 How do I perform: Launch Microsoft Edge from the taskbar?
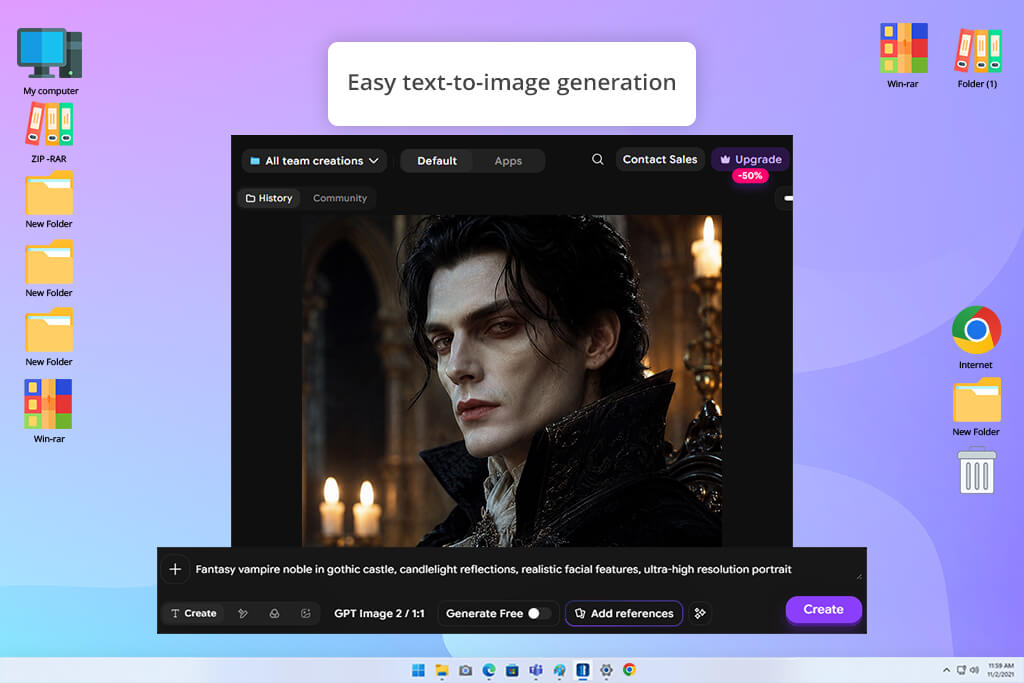point(488,670)
